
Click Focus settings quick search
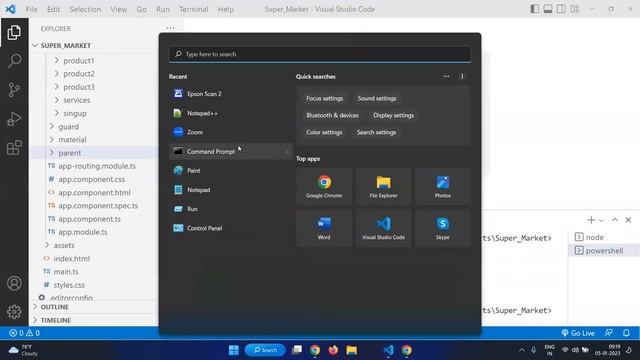coord(324,98)
